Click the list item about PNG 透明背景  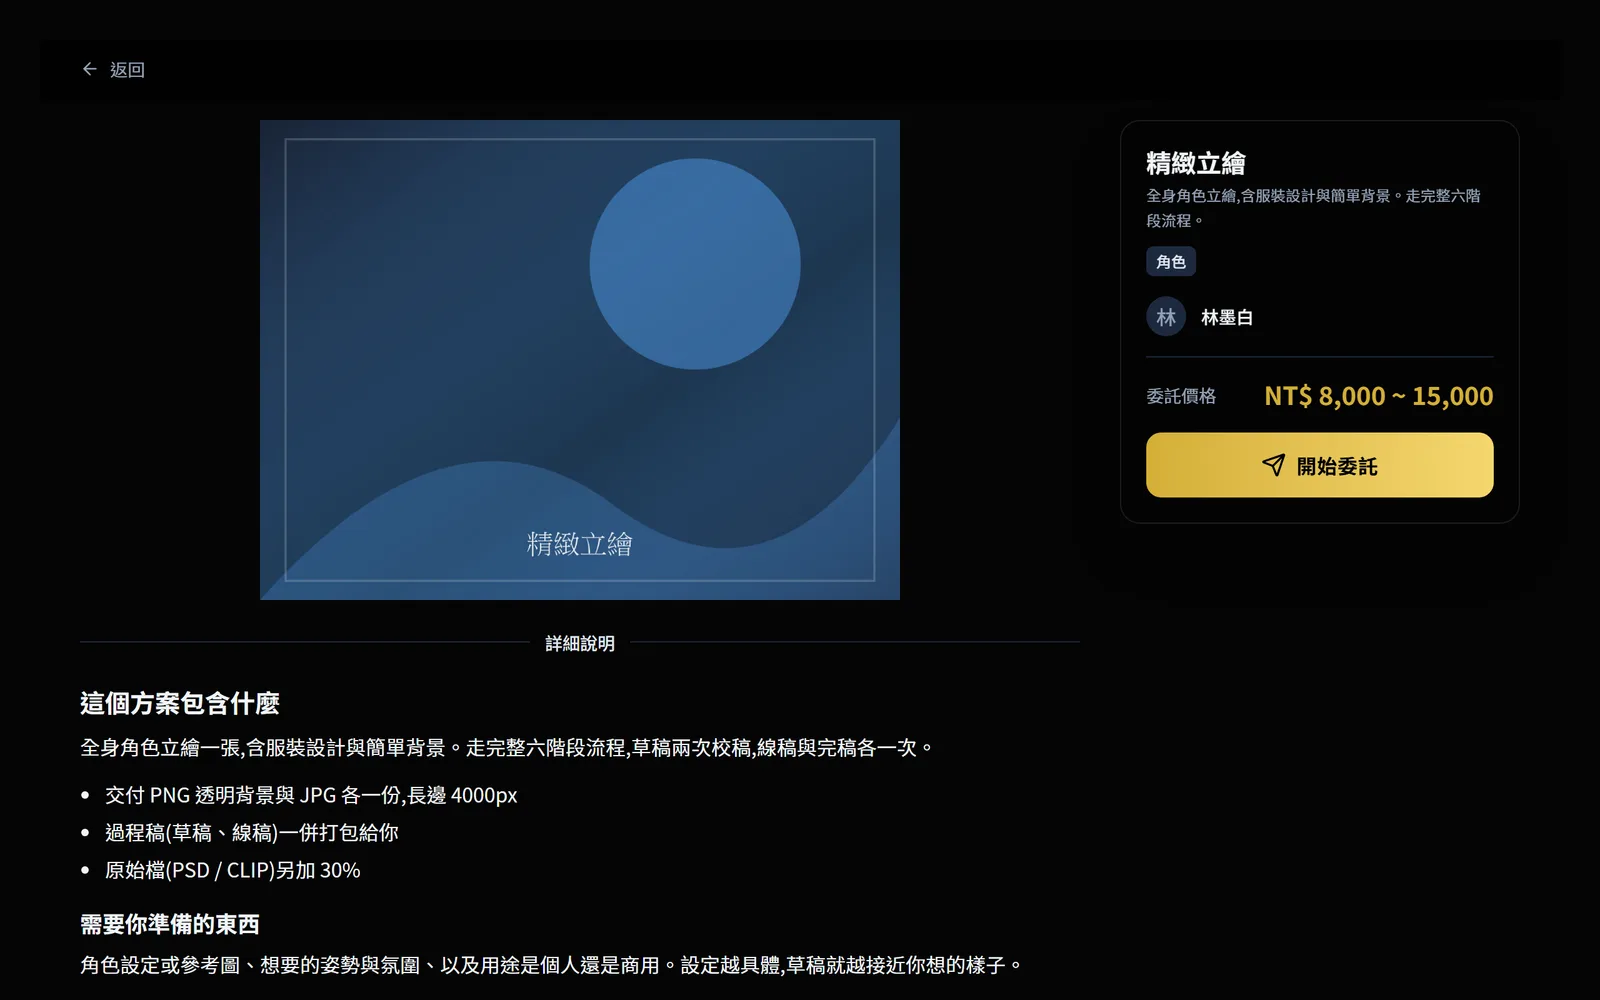click(x=311, y=795)
